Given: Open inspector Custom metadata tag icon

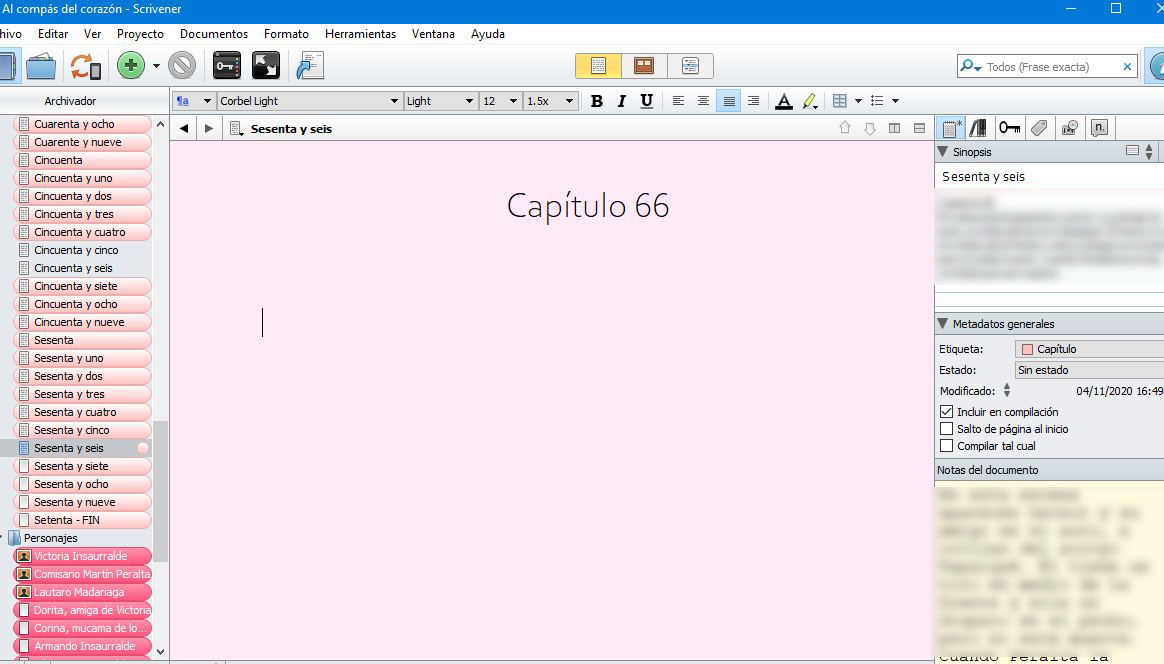Looking at the screenshot, I should coord(1039,128).
